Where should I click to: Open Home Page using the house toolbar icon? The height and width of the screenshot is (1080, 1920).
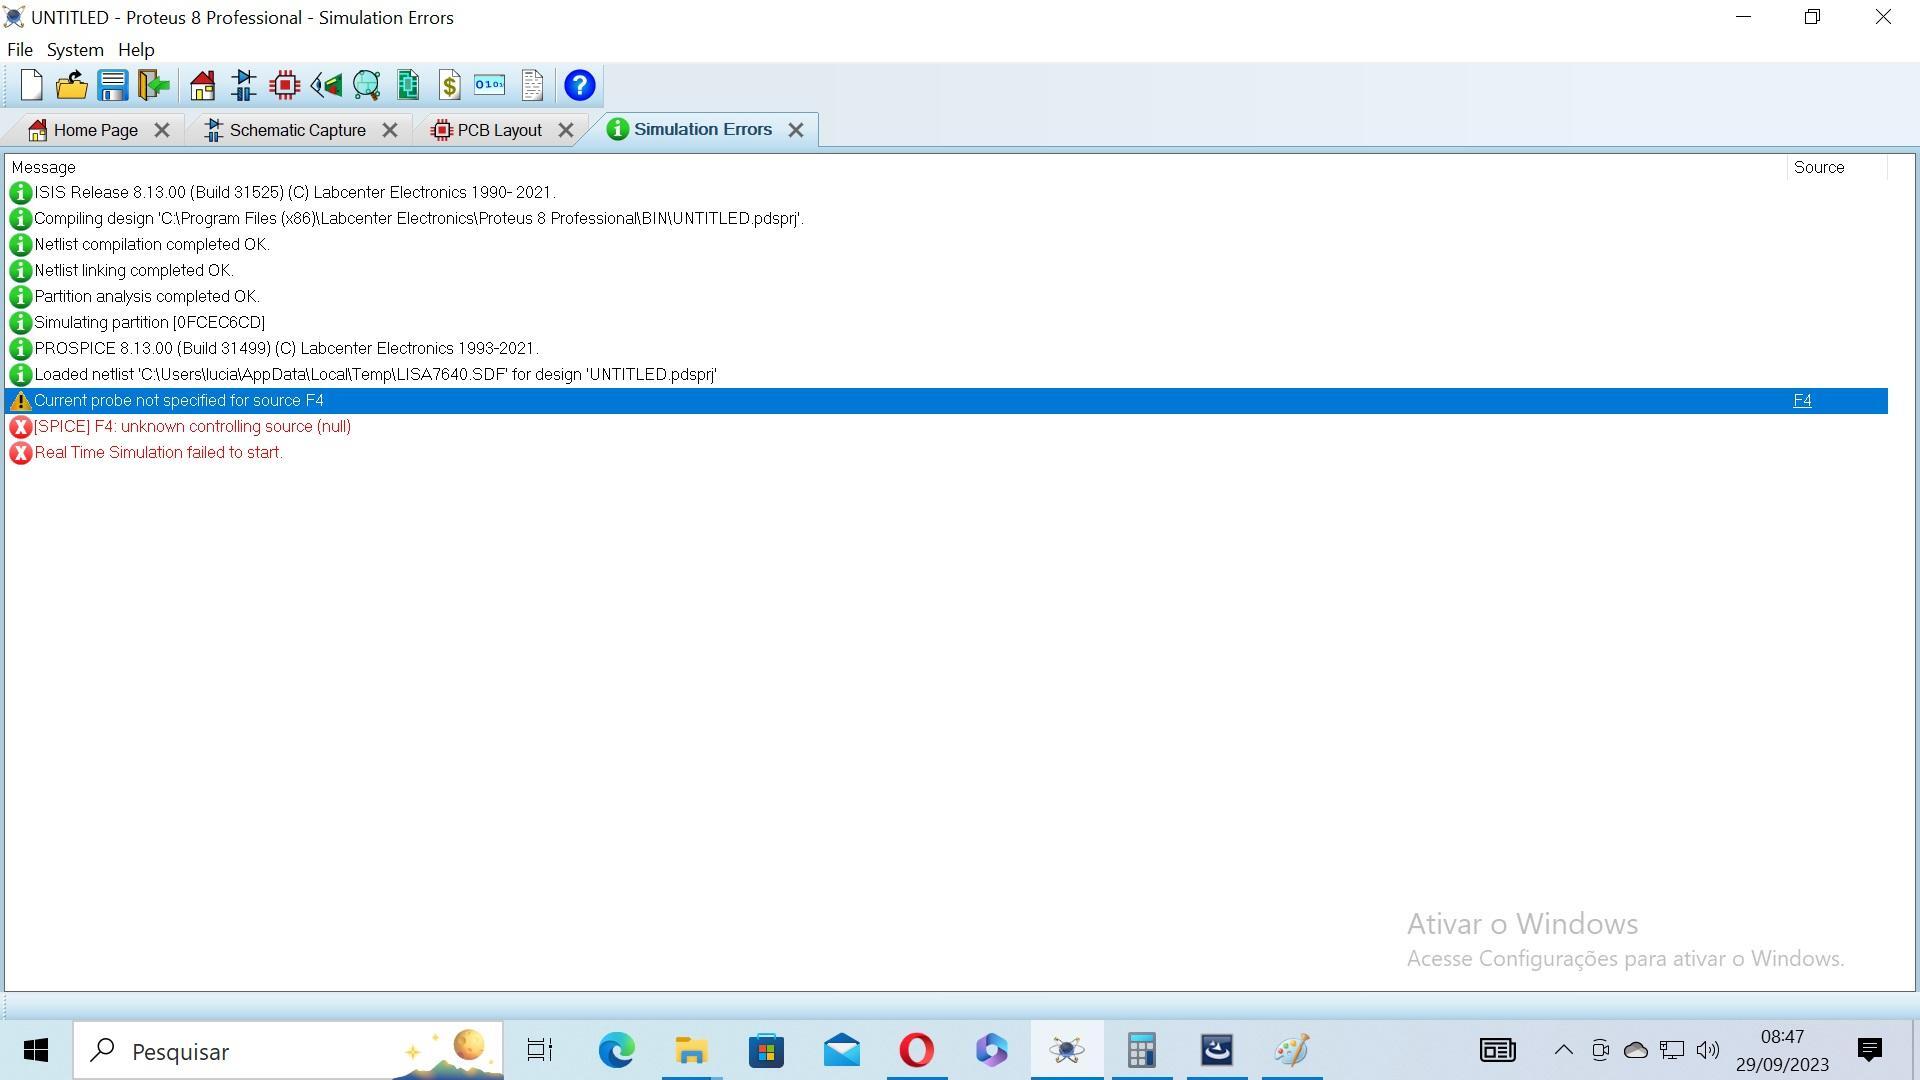(202, 85)
